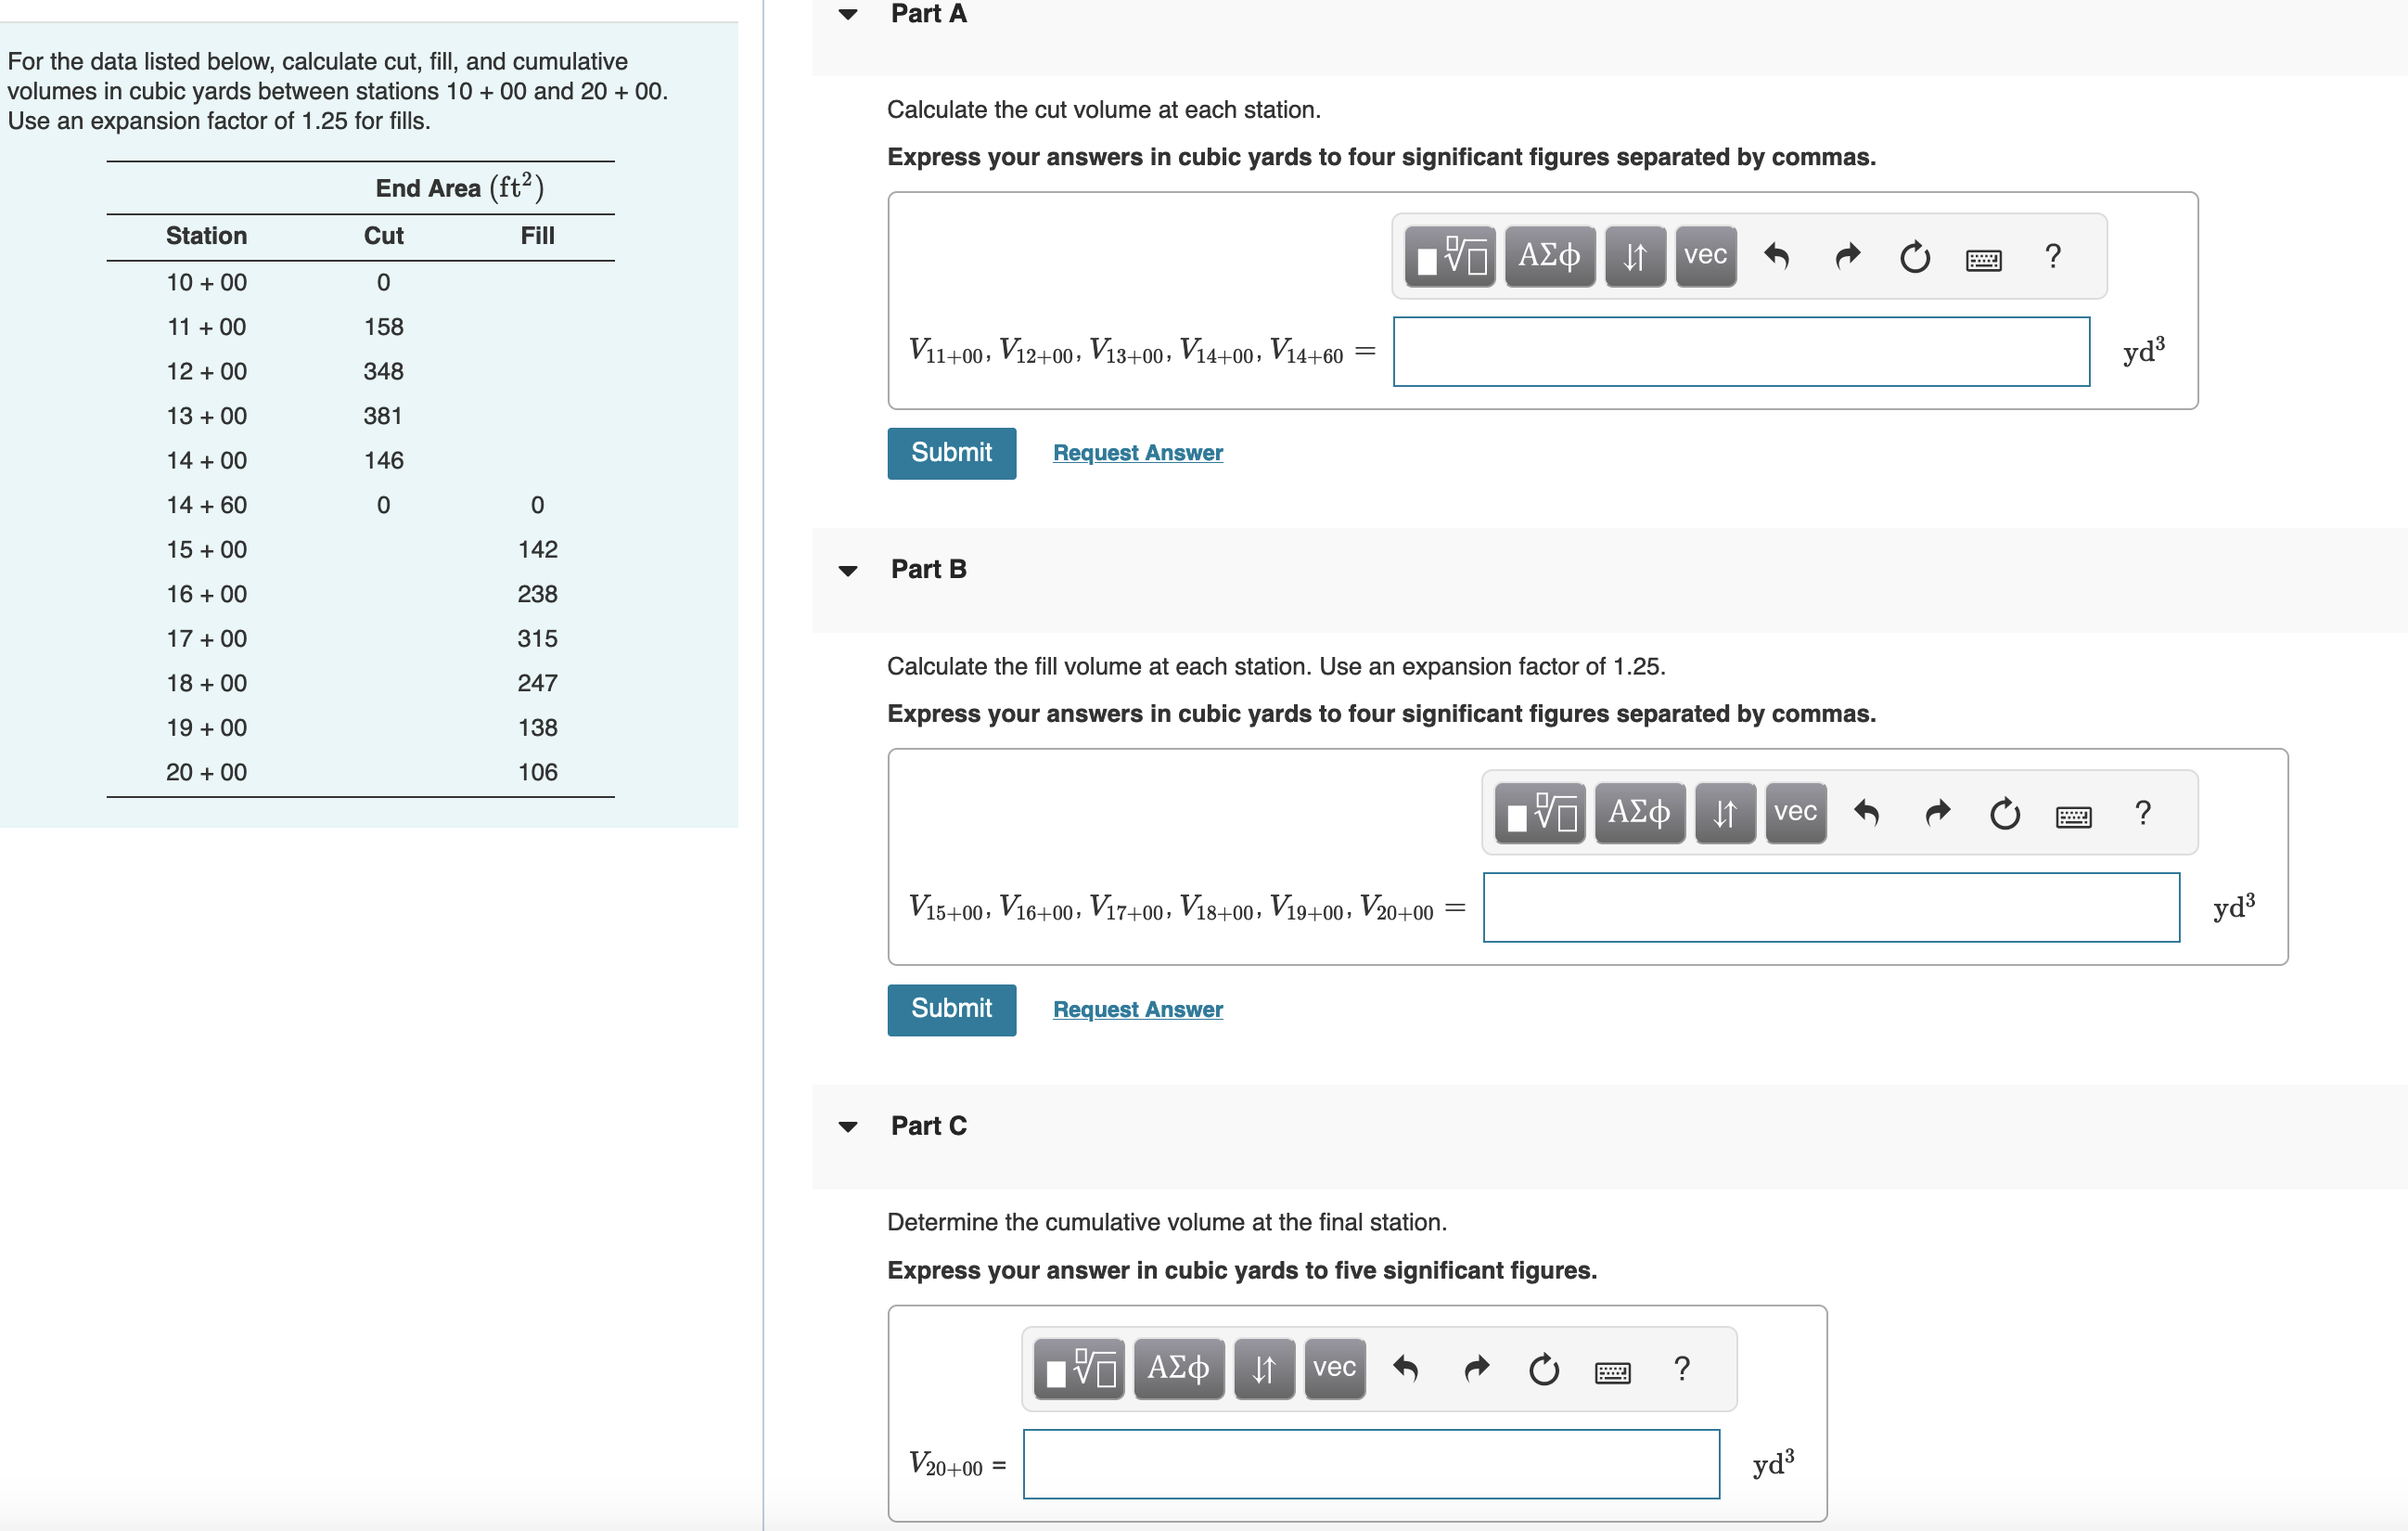Select the vec icon in Part A toolbar
This screenshot has width=2408, height=1531.
point(1704,256)
